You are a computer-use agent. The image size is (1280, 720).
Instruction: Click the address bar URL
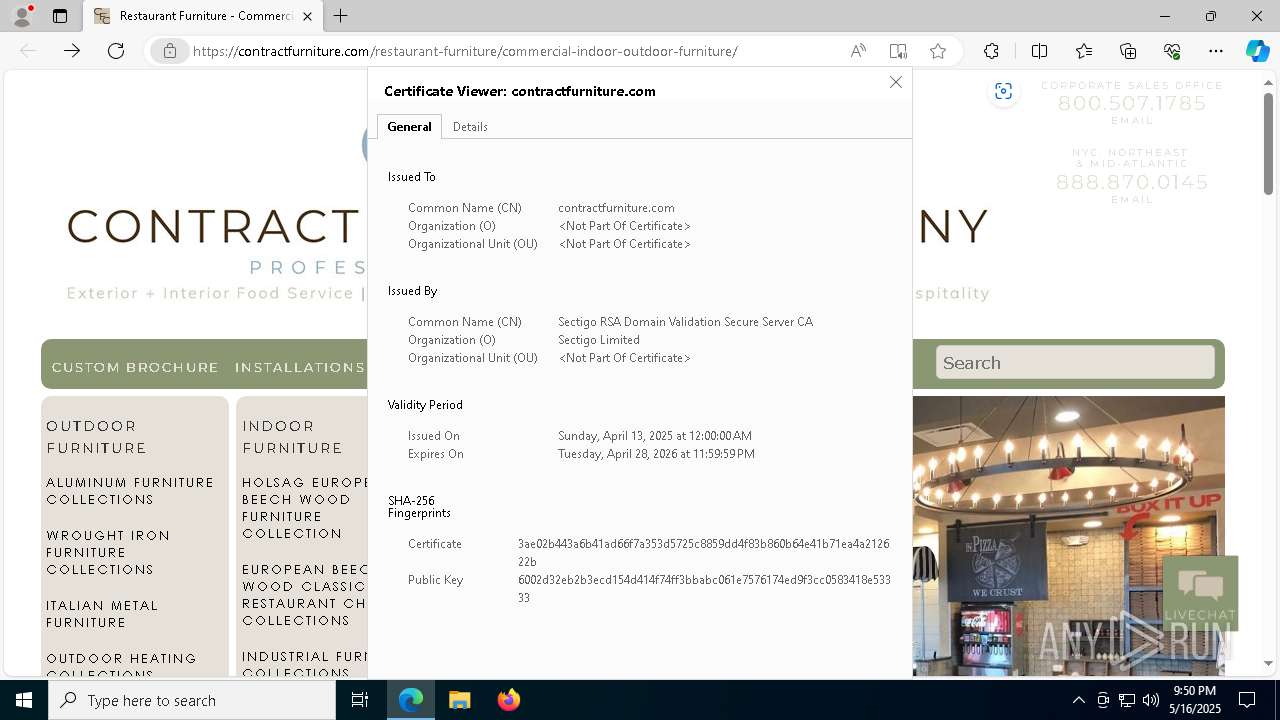pyautogui.click(x=465, y=51)
